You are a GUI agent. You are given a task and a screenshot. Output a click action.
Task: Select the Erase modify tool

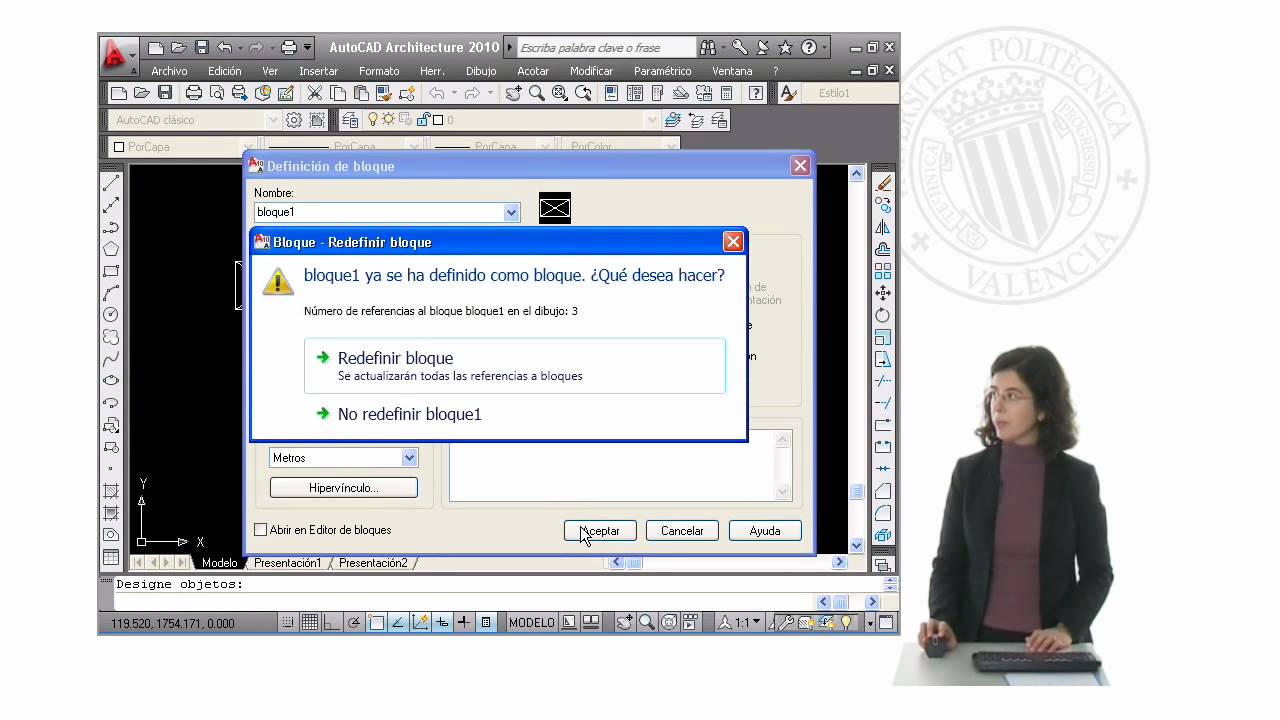pyautogui.click(x=883, y=183)
